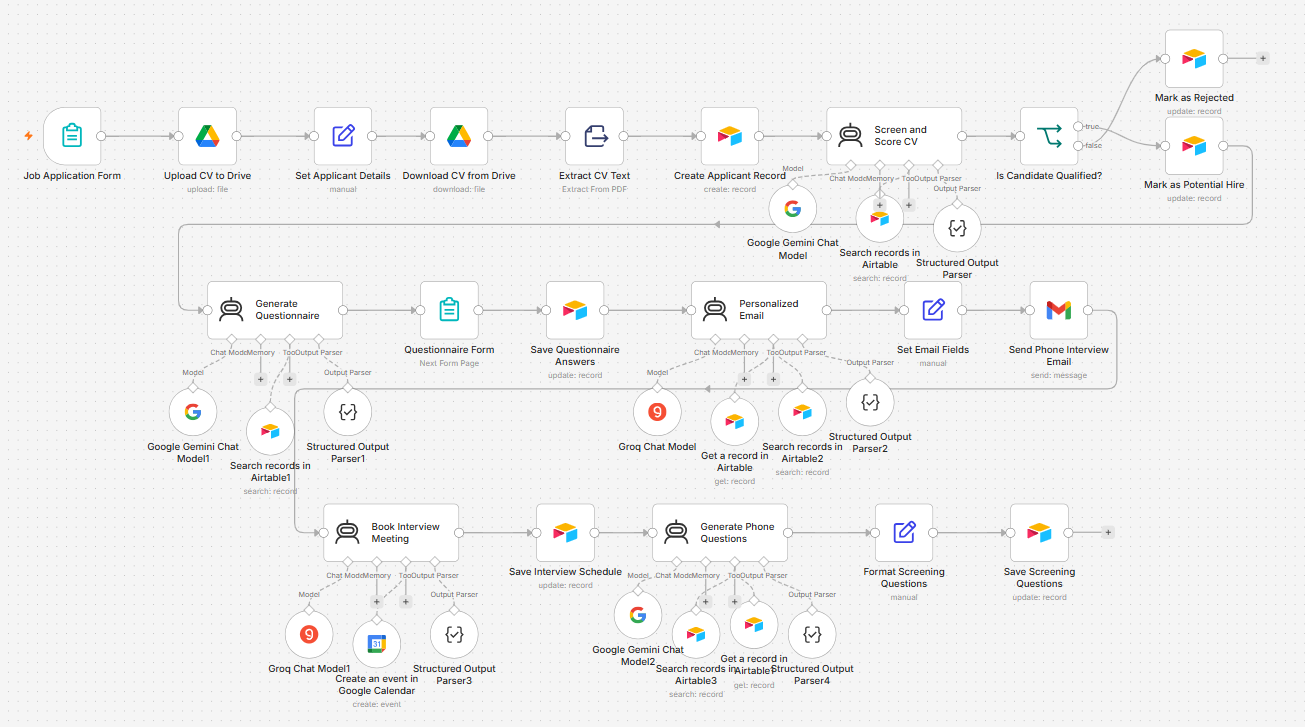This screenshot has height=727, width=1305.
Task: Open the Book Interview Meeting agent node
Action: (391, 533)
